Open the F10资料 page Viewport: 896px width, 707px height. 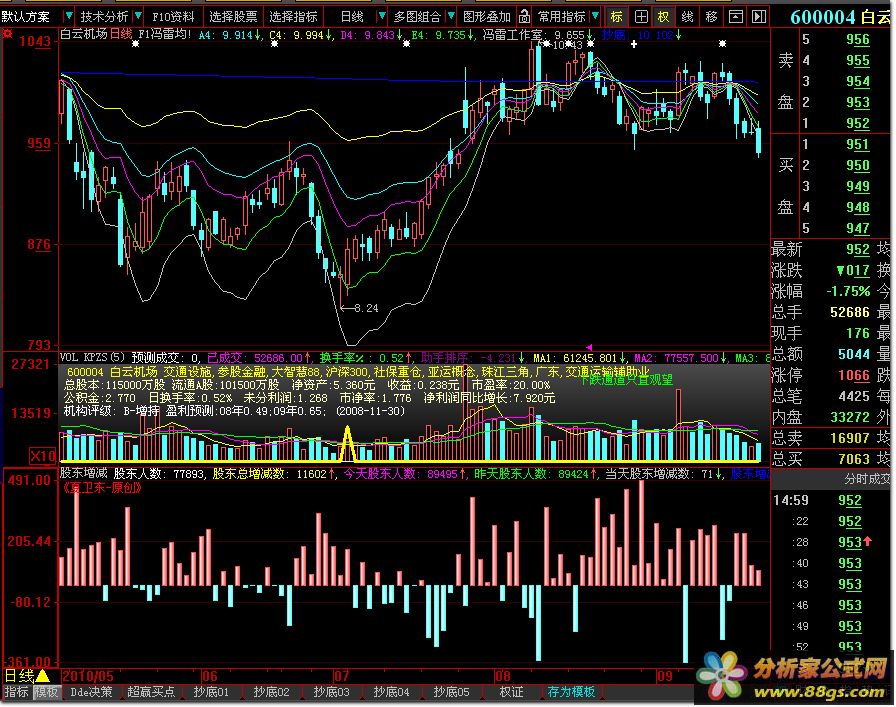tap(173, 17)
